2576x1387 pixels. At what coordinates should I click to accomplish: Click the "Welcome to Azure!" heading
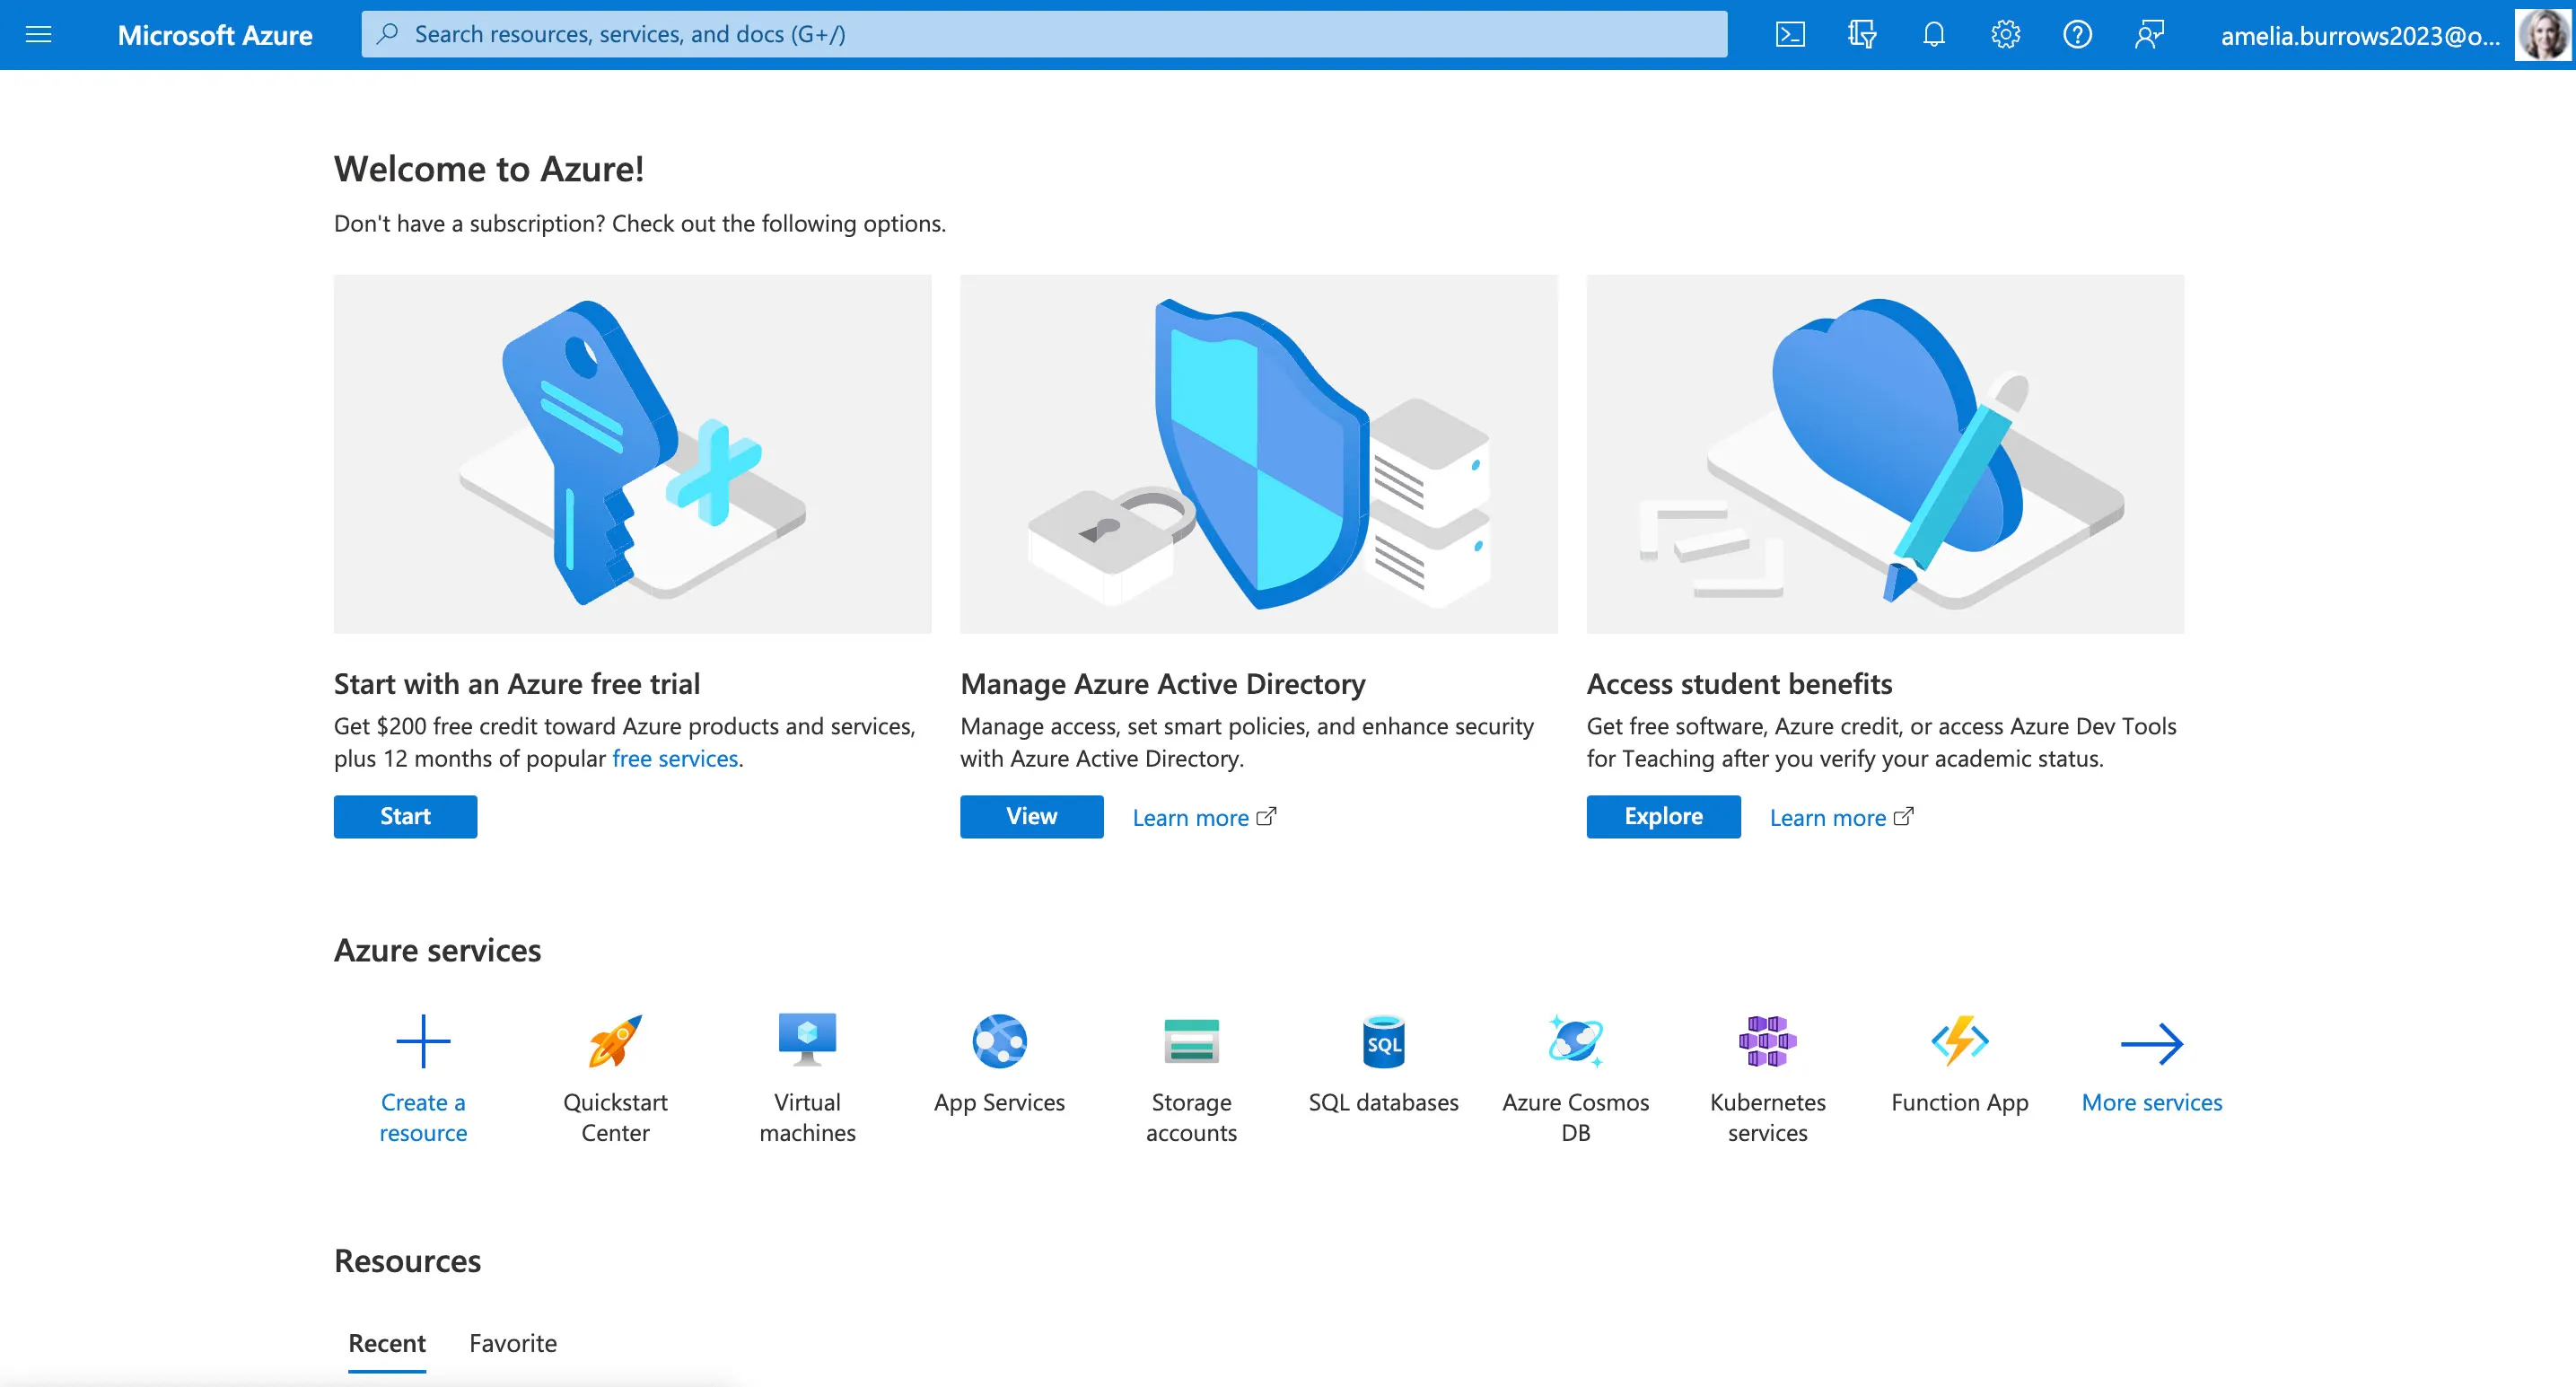click(489, 168)
